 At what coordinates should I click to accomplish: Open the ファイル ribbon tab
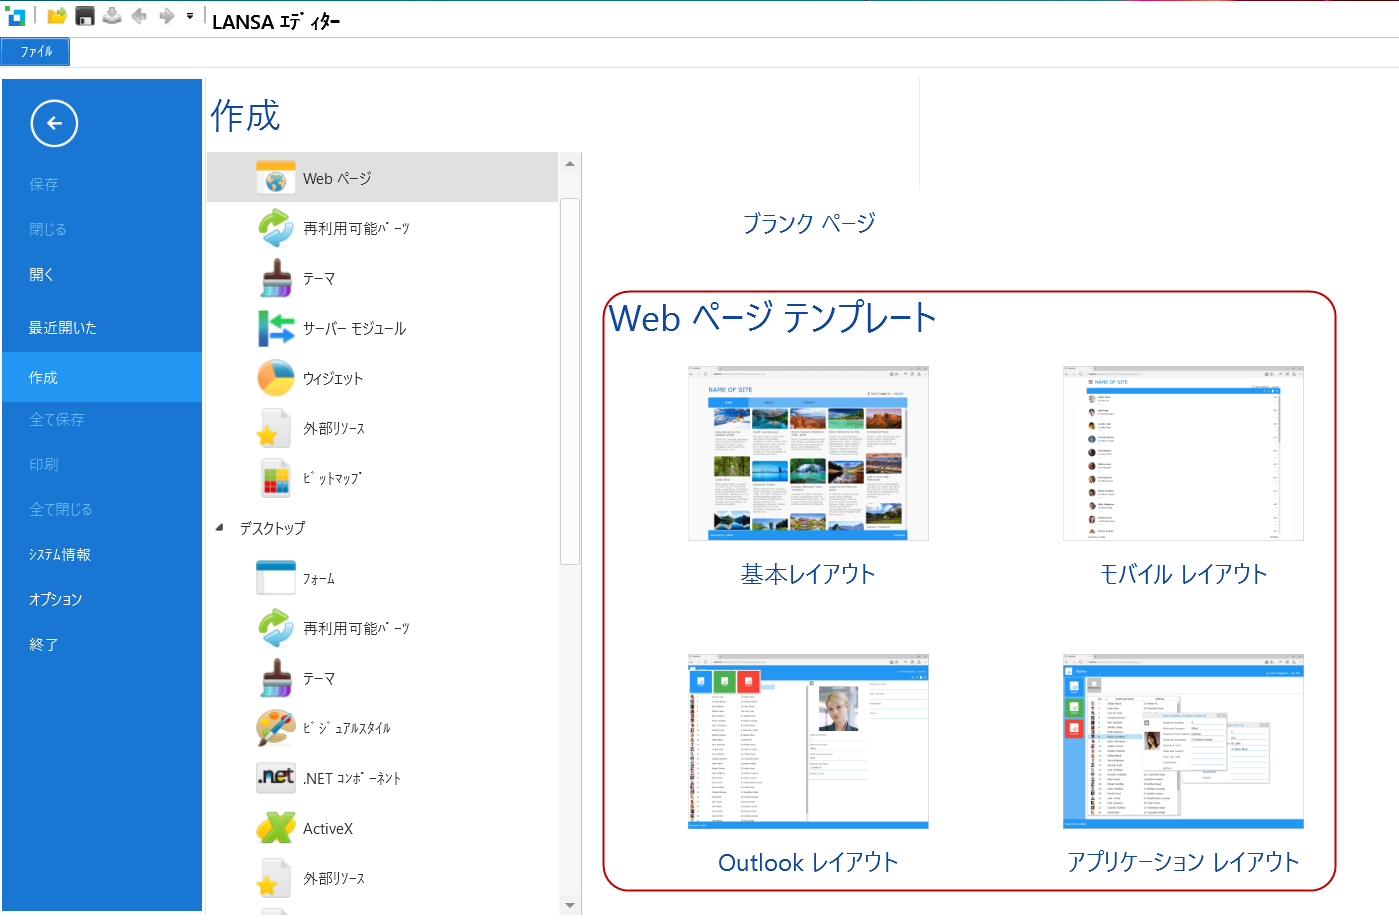click(36, 51)
